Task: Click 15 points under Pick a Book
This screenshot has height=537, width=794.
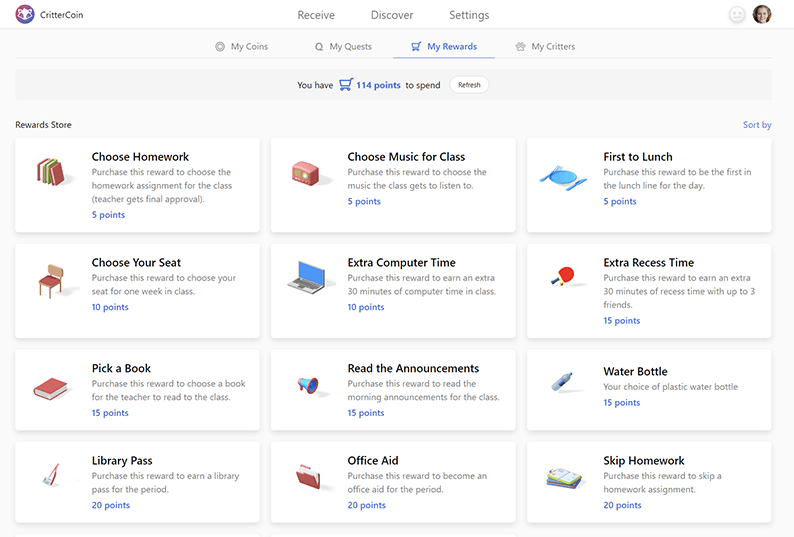Action: (110, 413)
